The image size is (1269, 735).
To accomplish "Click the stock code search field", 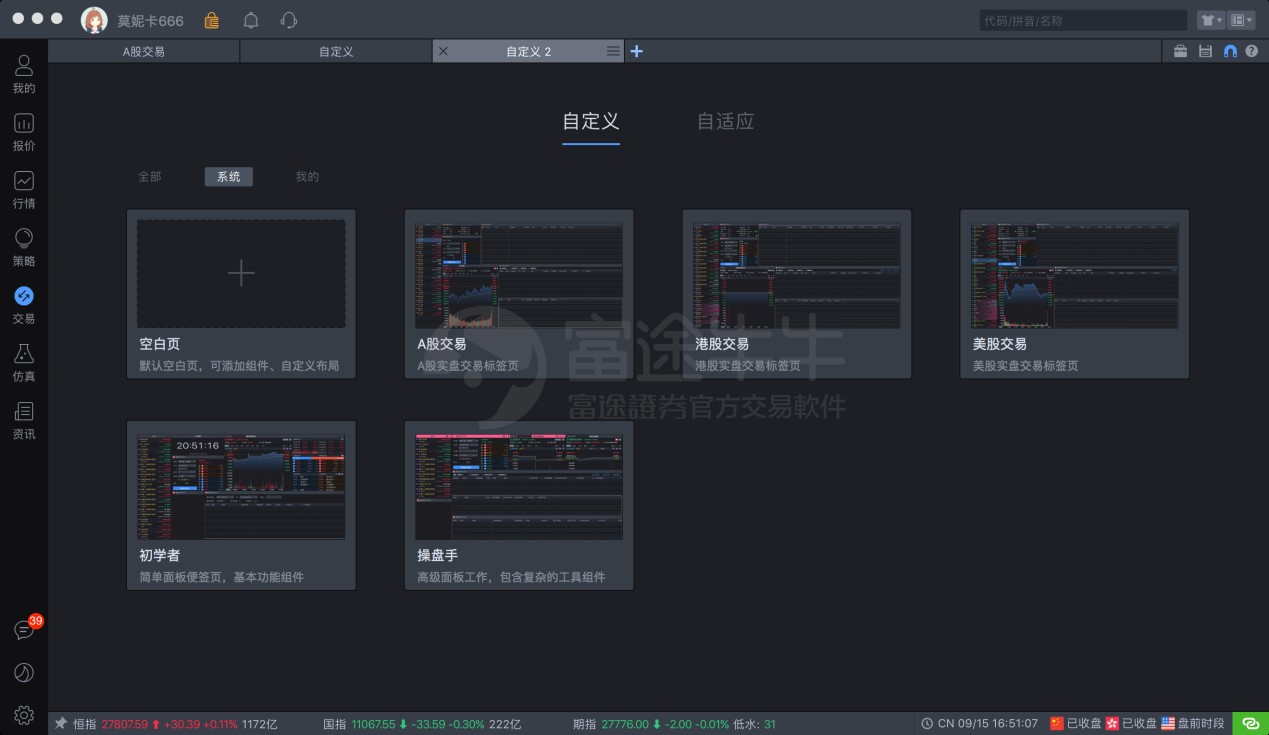I will pyautogui.click(x=1082, y=20).
